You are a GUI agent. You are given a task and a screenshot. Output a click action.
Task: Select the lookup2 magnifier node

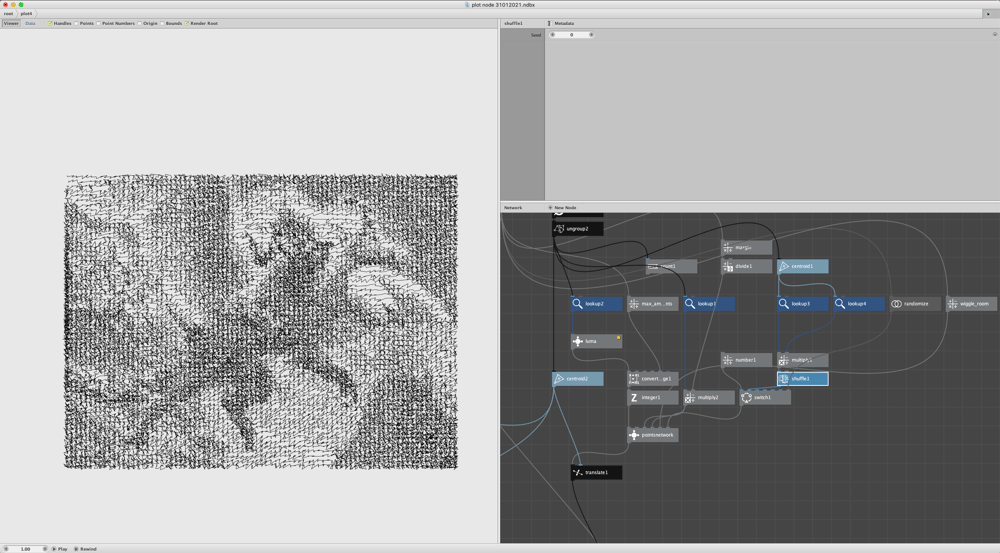tap(596, 304)
